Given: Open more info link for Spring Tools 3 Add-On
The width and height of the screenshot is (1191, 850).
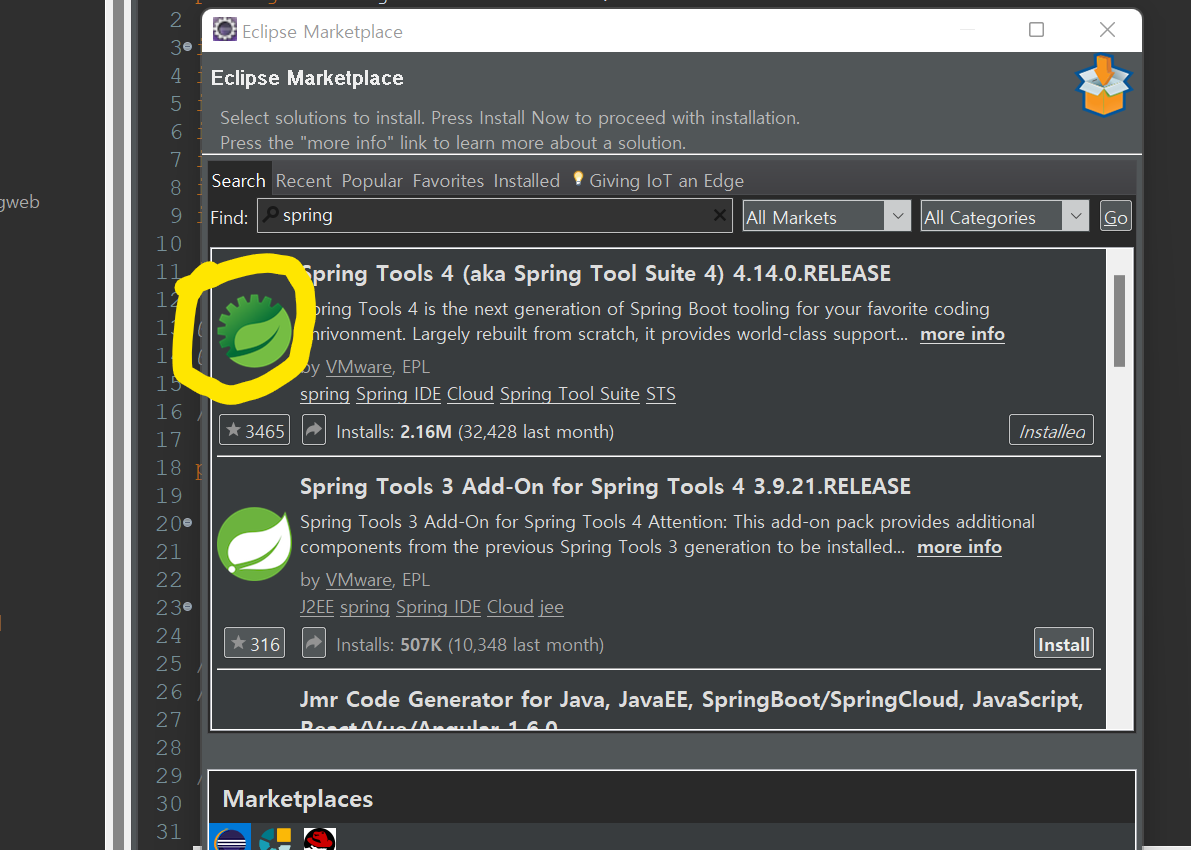Looking at the screenshot, I should click(x=959, y=547).
